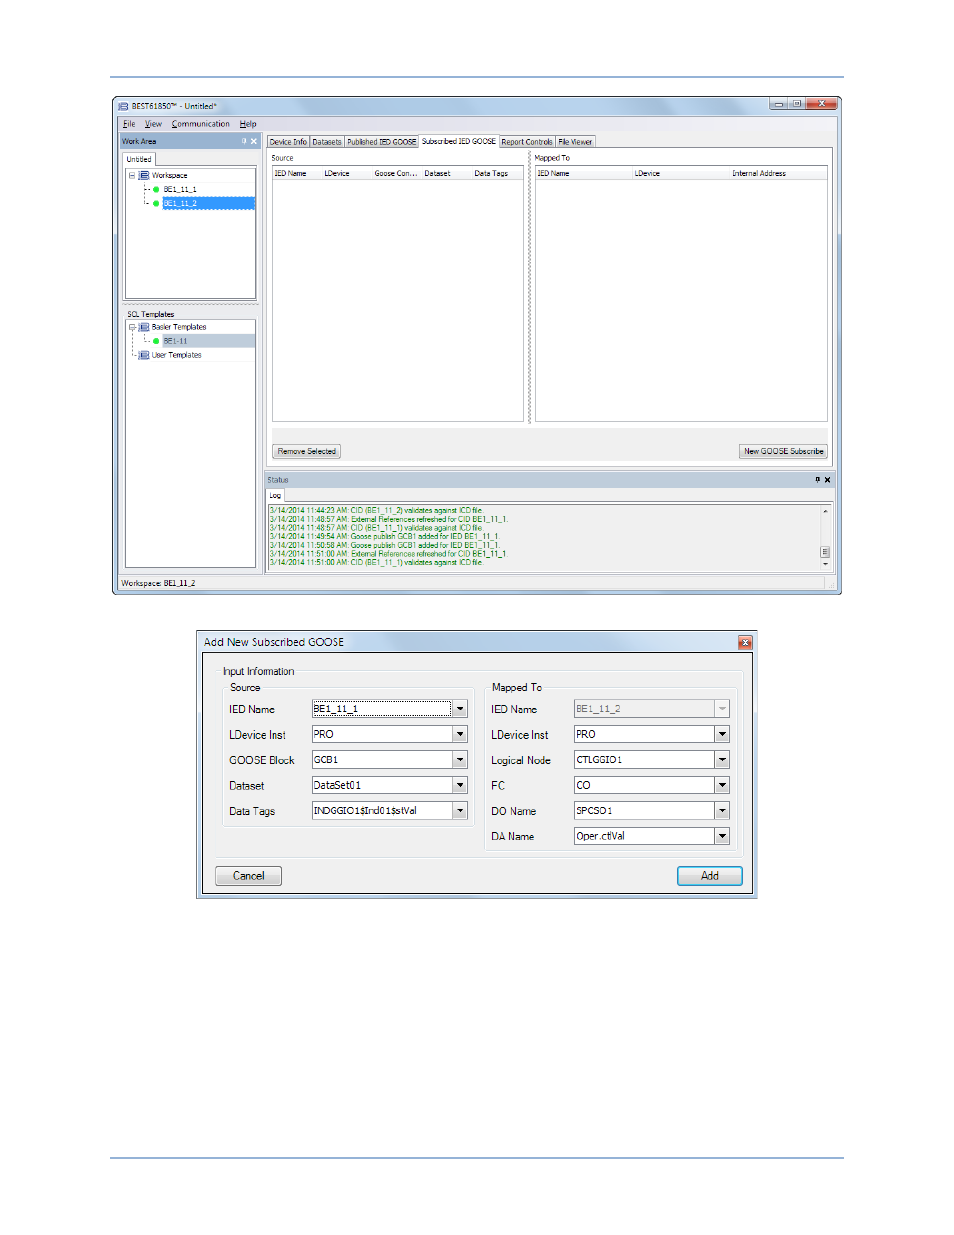The height and width of the screenshot is (1235, 954).
Task: Open the Data Tags dropdown
Action: [460, 811]
